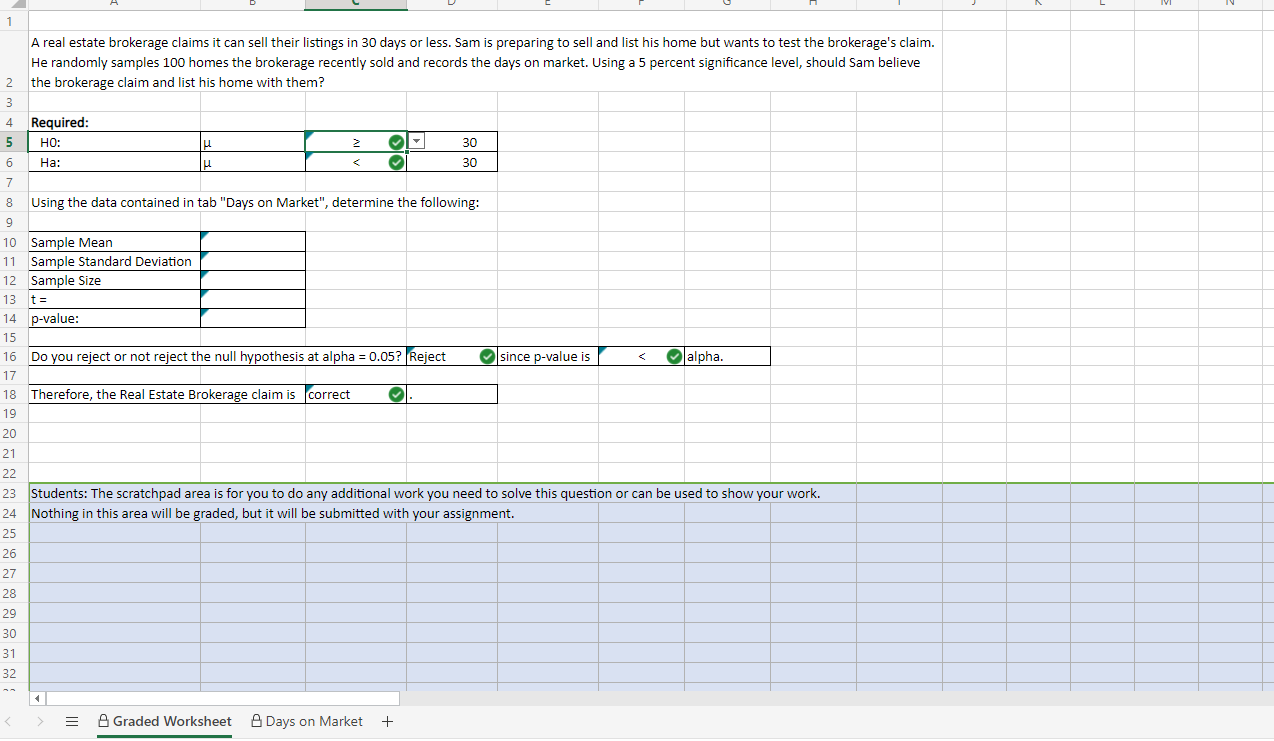This screenshot has height=741, width=1274.
Task: Click the alpha. cell text
Action: tap(705, 356)
